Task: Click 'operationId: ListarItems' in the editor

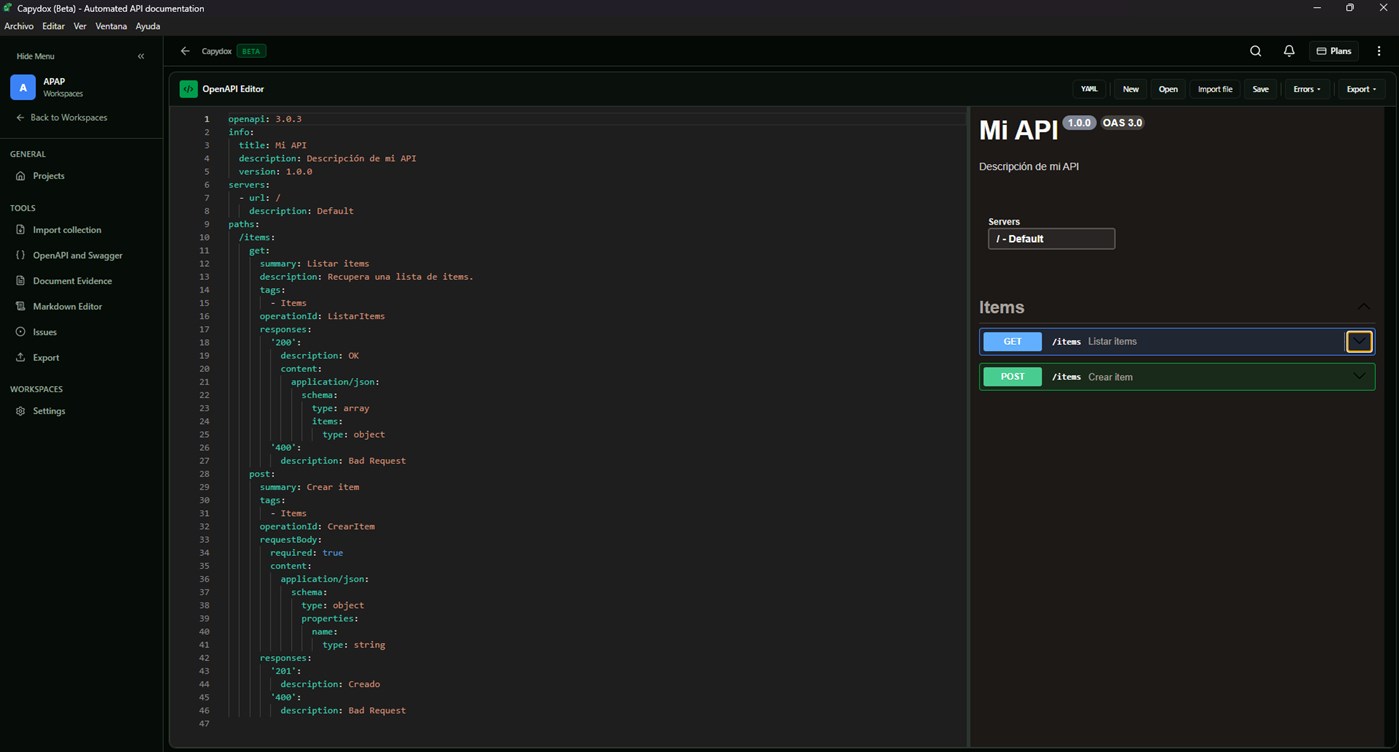Action: pos(322,316)
